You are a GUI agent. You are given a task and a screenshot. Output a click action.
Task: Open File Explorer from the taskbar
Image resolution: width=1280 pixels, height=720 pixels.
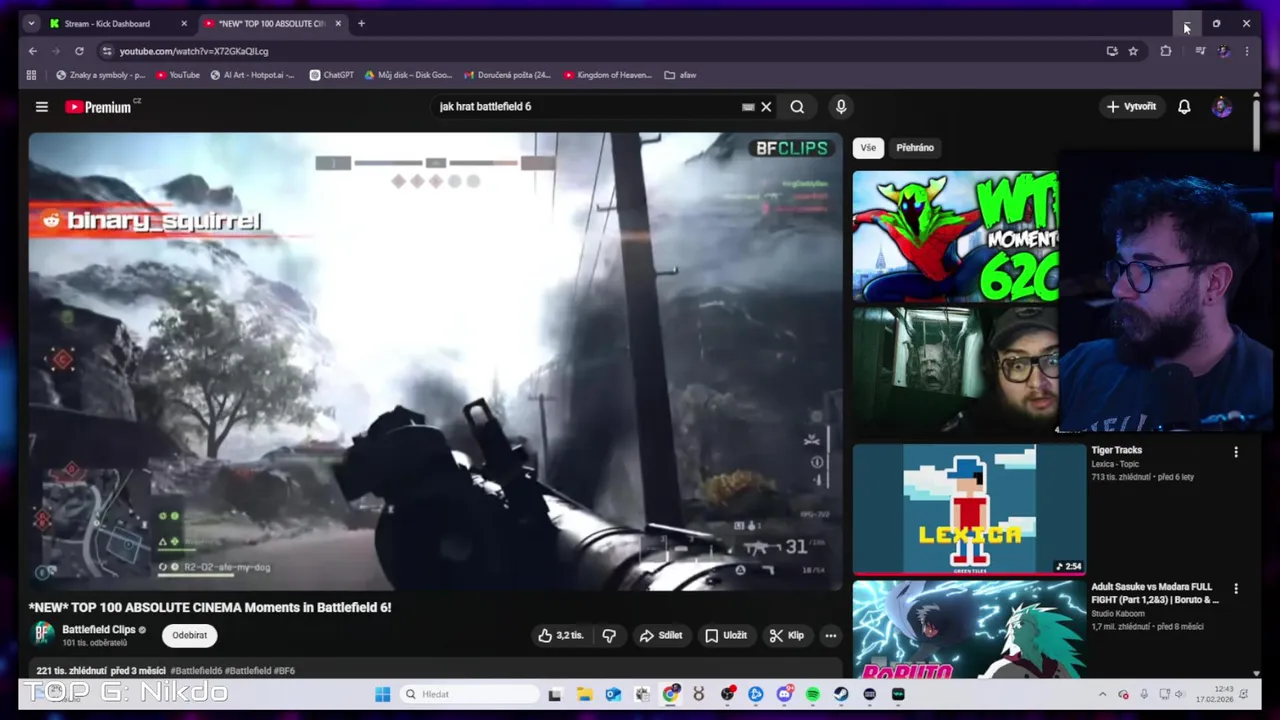584,694
